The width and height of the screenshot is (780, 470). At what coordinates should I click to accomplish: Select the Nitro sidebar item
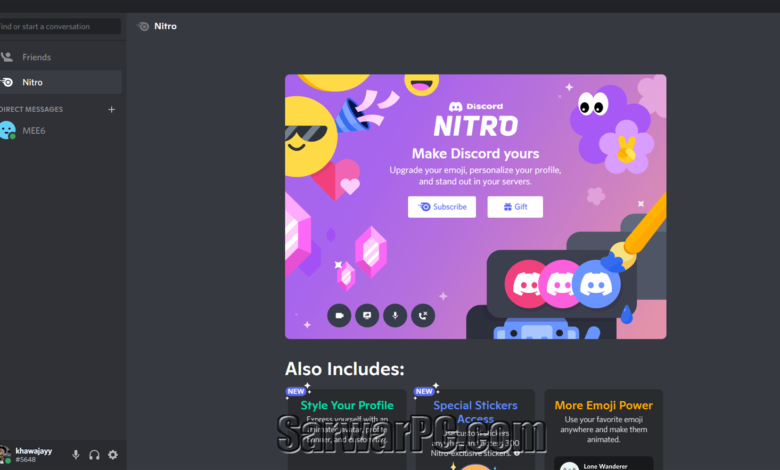[60, 82]
